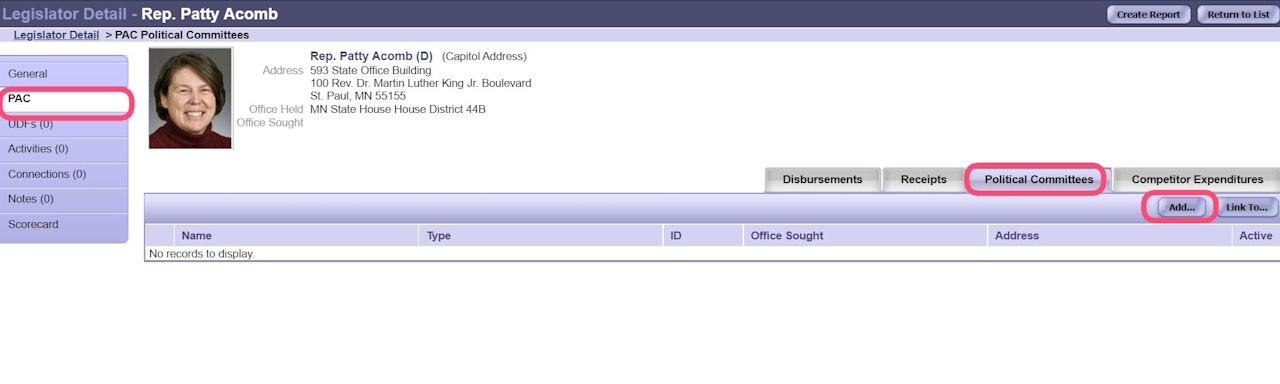Screen dimensions: 1280x384
Task: Sort table by Active column
Action: point(1255,236)
